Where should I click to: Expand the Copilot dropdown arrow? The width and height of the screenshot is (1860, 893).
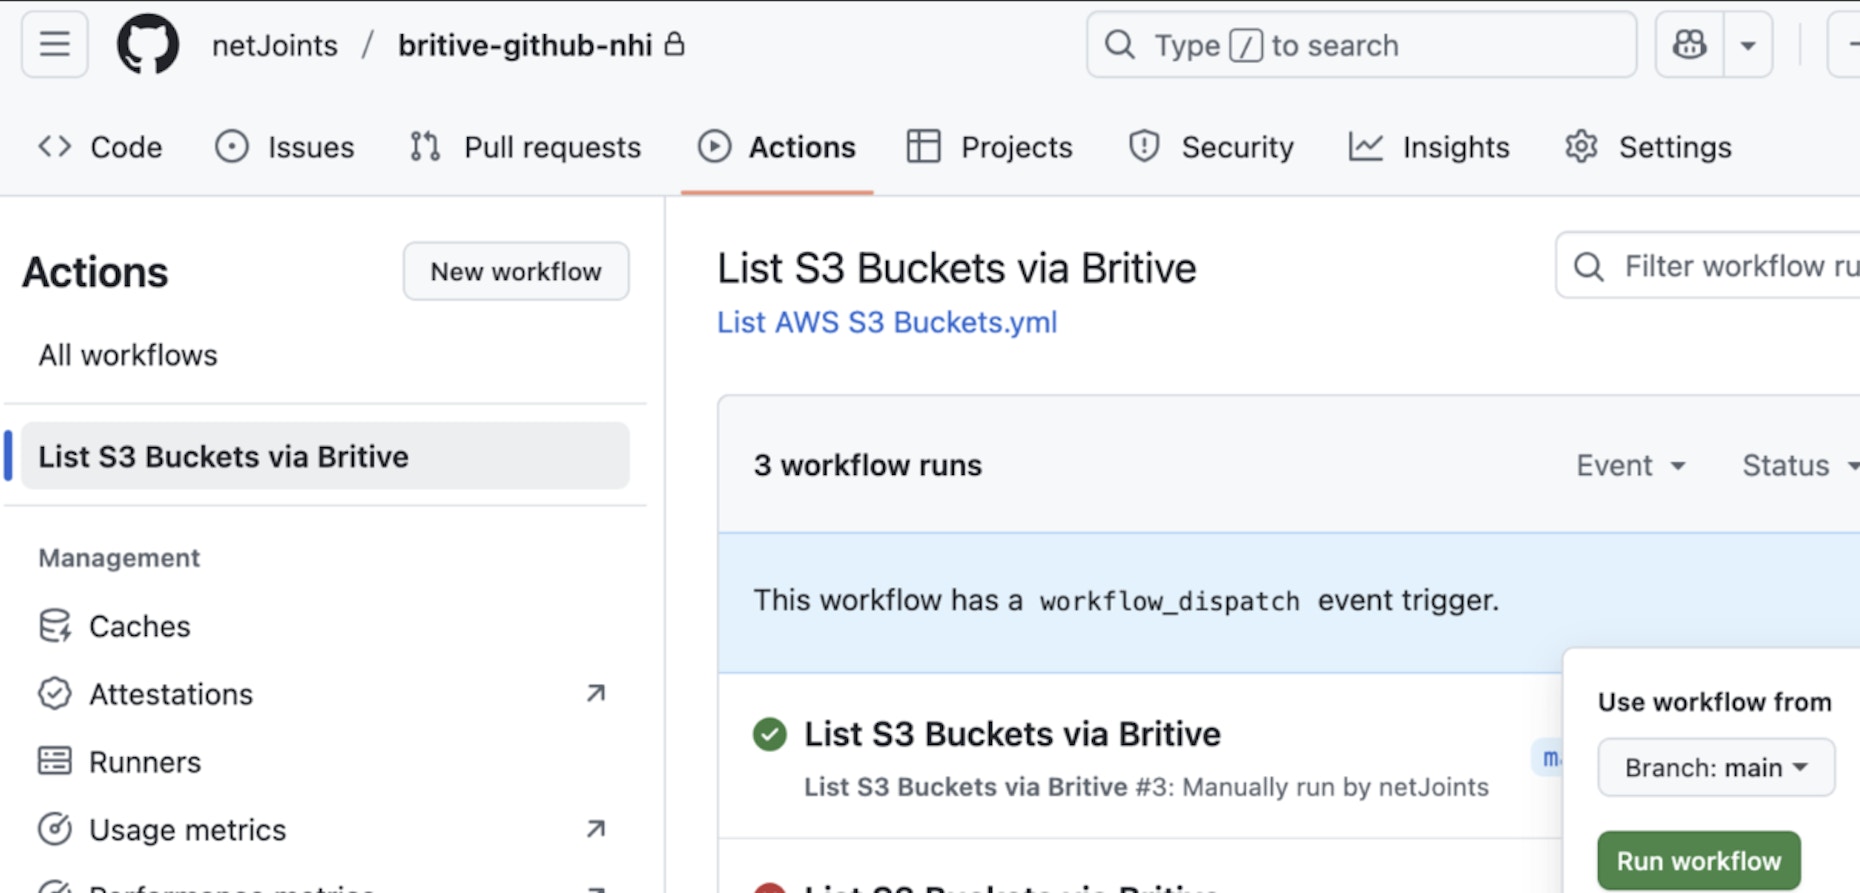click(x=1748, y=45)
